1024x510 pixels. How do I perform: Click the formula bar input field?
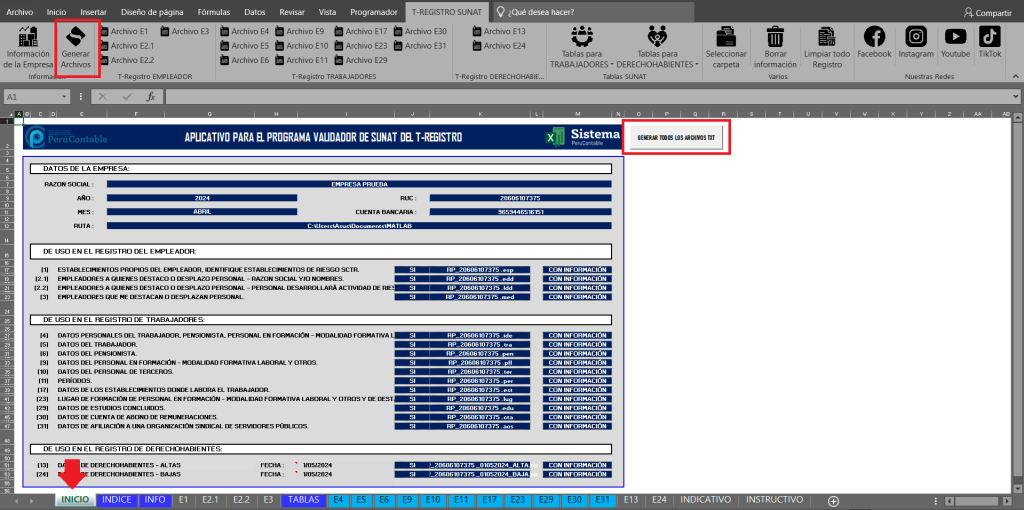(x=587, y=97)
